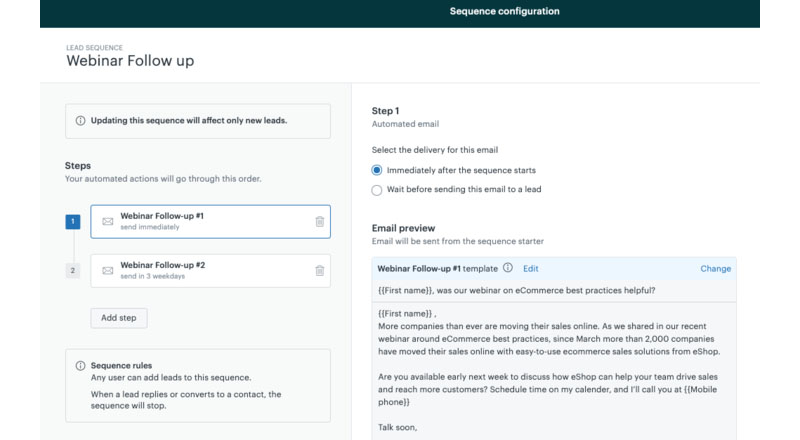The width and height of the screenshot is (800, 440).
Task: Change the email template
Action: (x=715, y=268)
